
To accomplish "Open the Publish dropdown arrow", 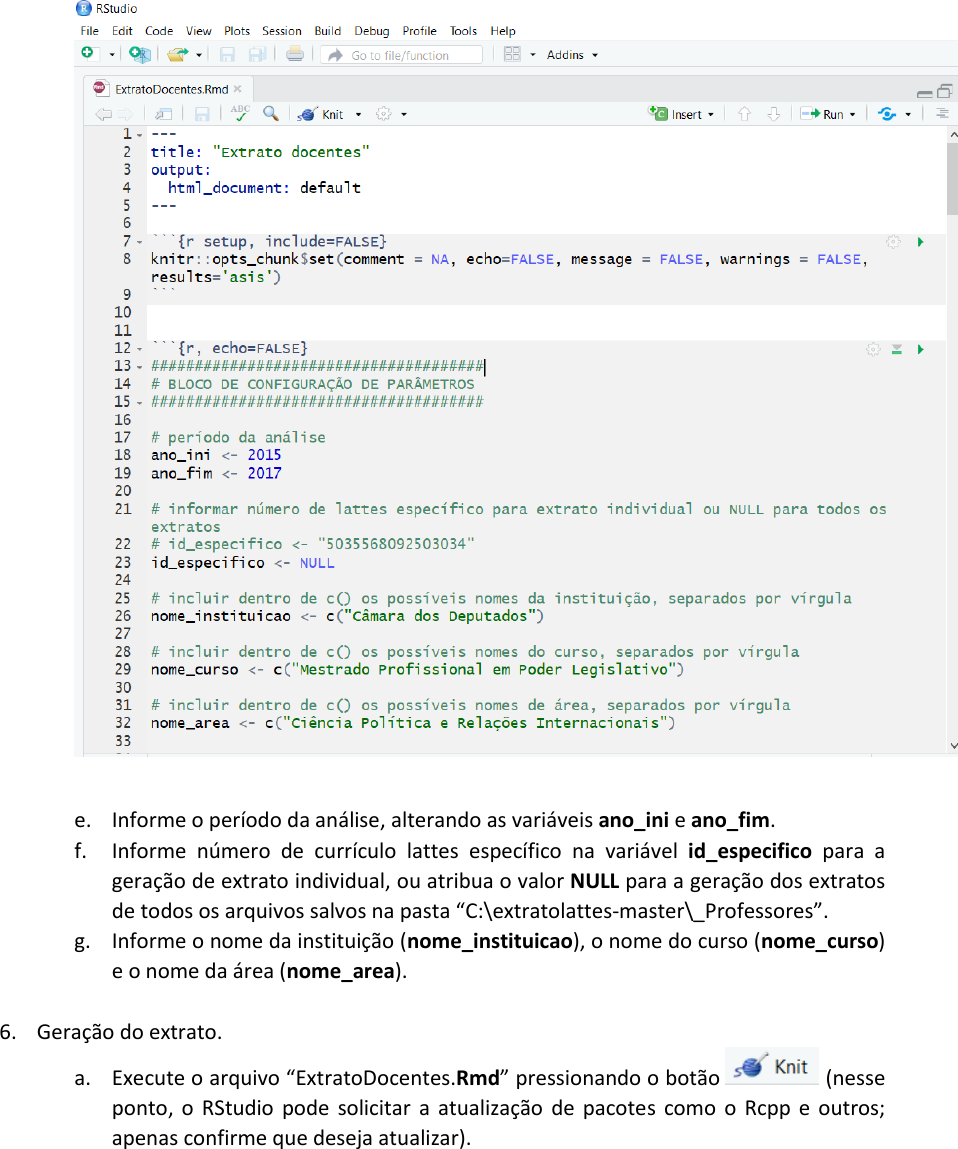I will 908,115.
